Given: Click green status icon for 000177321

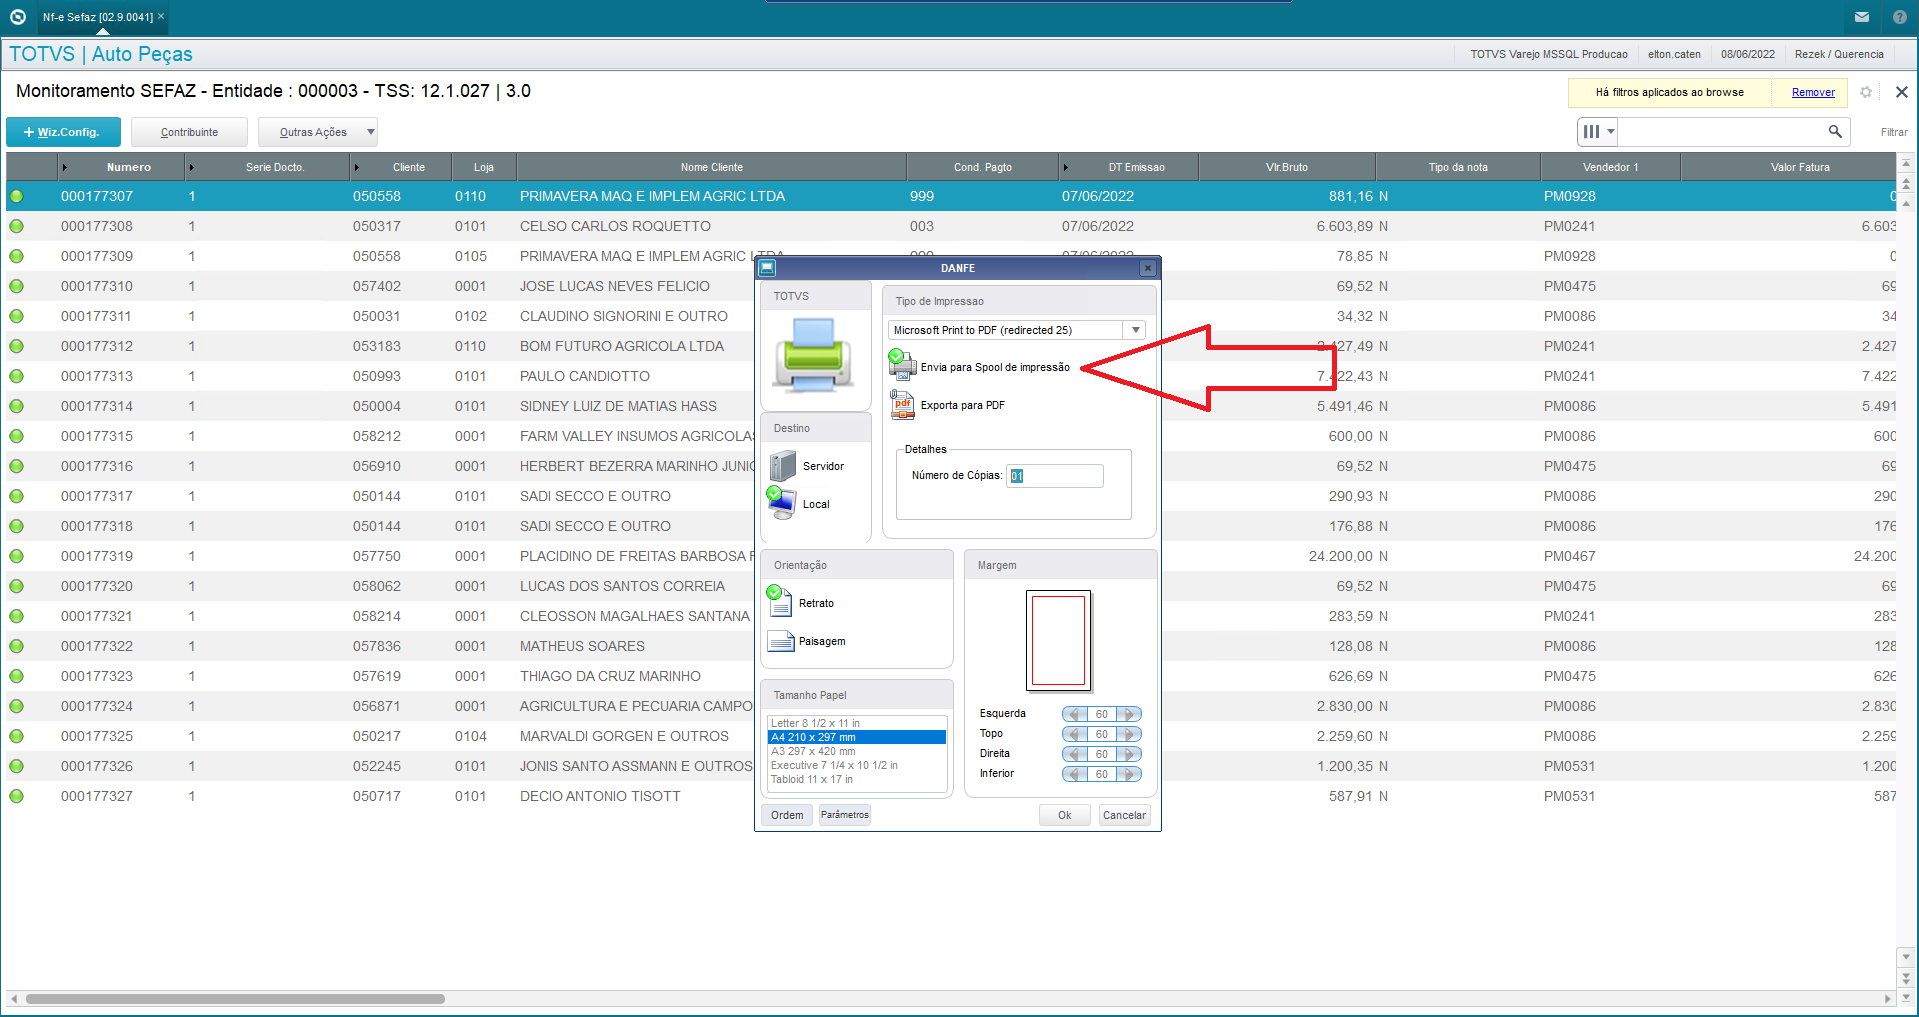Looking at the screenshot, I should [x=16, y=616].
